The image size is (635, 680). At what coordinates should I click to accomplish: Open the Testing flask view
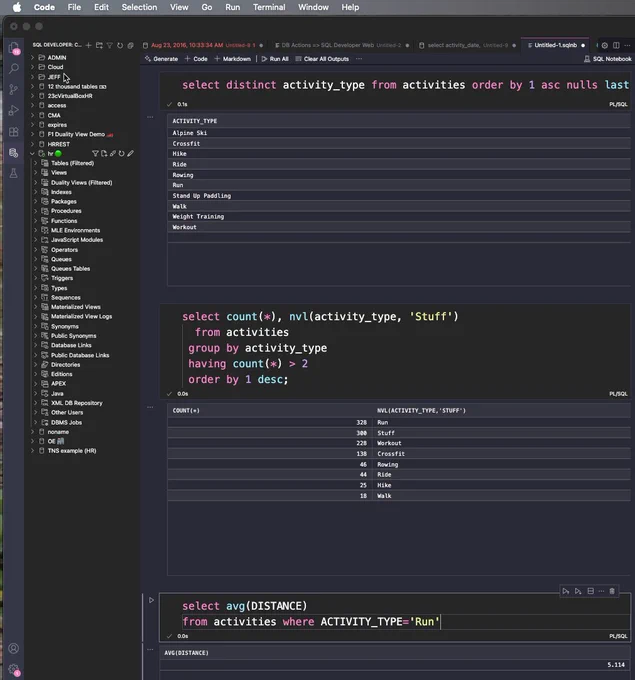tap(14, 173)
